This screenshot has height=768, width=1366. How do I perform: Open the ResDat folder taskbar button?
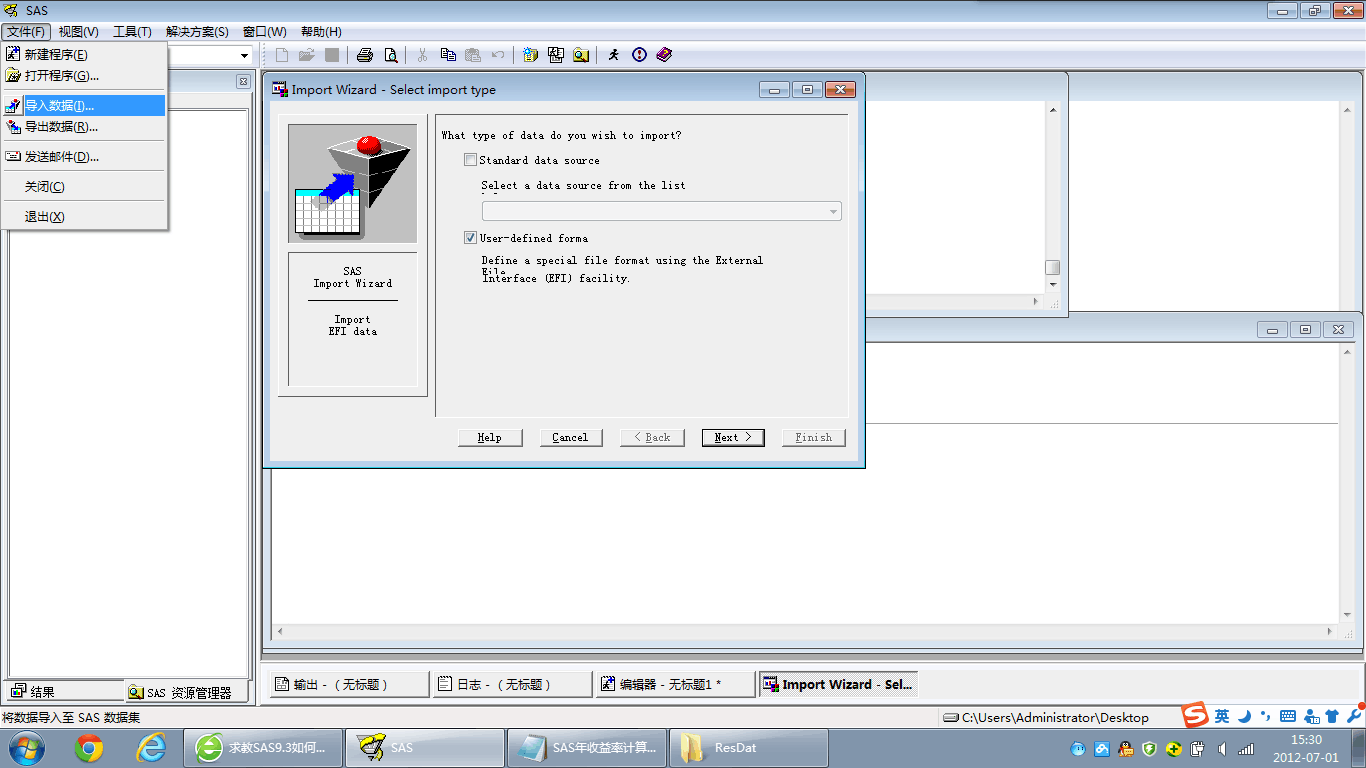[x=748, y=748]
